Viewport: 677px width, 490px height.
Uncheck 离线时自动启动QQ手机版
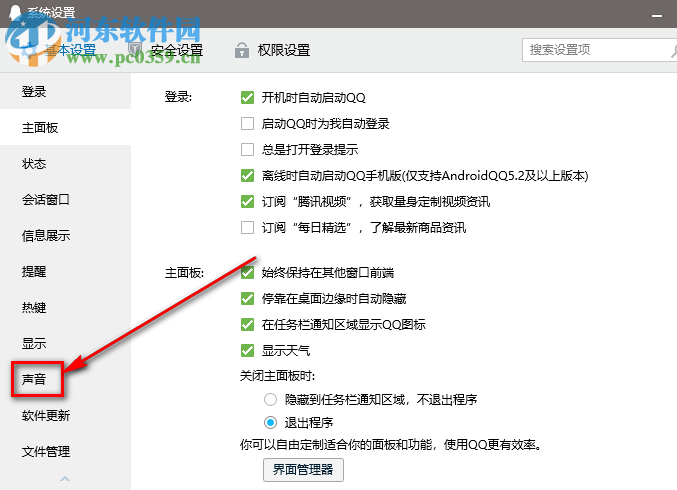pyautogui.click(x=247, y=175)
